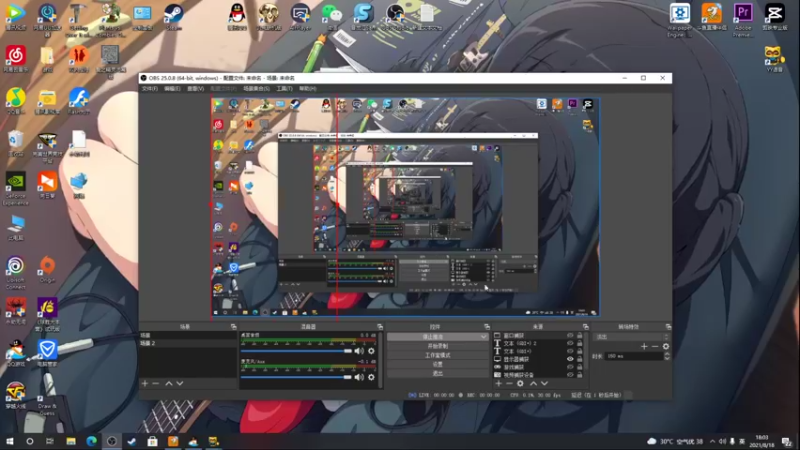Open the 编辑(E) menu
Image resolution: width=800 pixels, height=450 pixels.
172,89
